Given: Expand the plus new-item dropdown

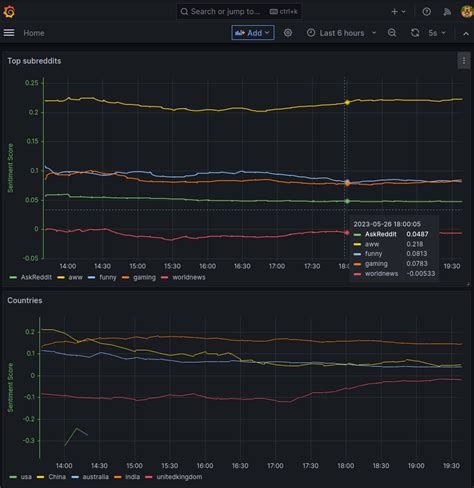Looking at the screenshot, I should [x=398, y=12].
